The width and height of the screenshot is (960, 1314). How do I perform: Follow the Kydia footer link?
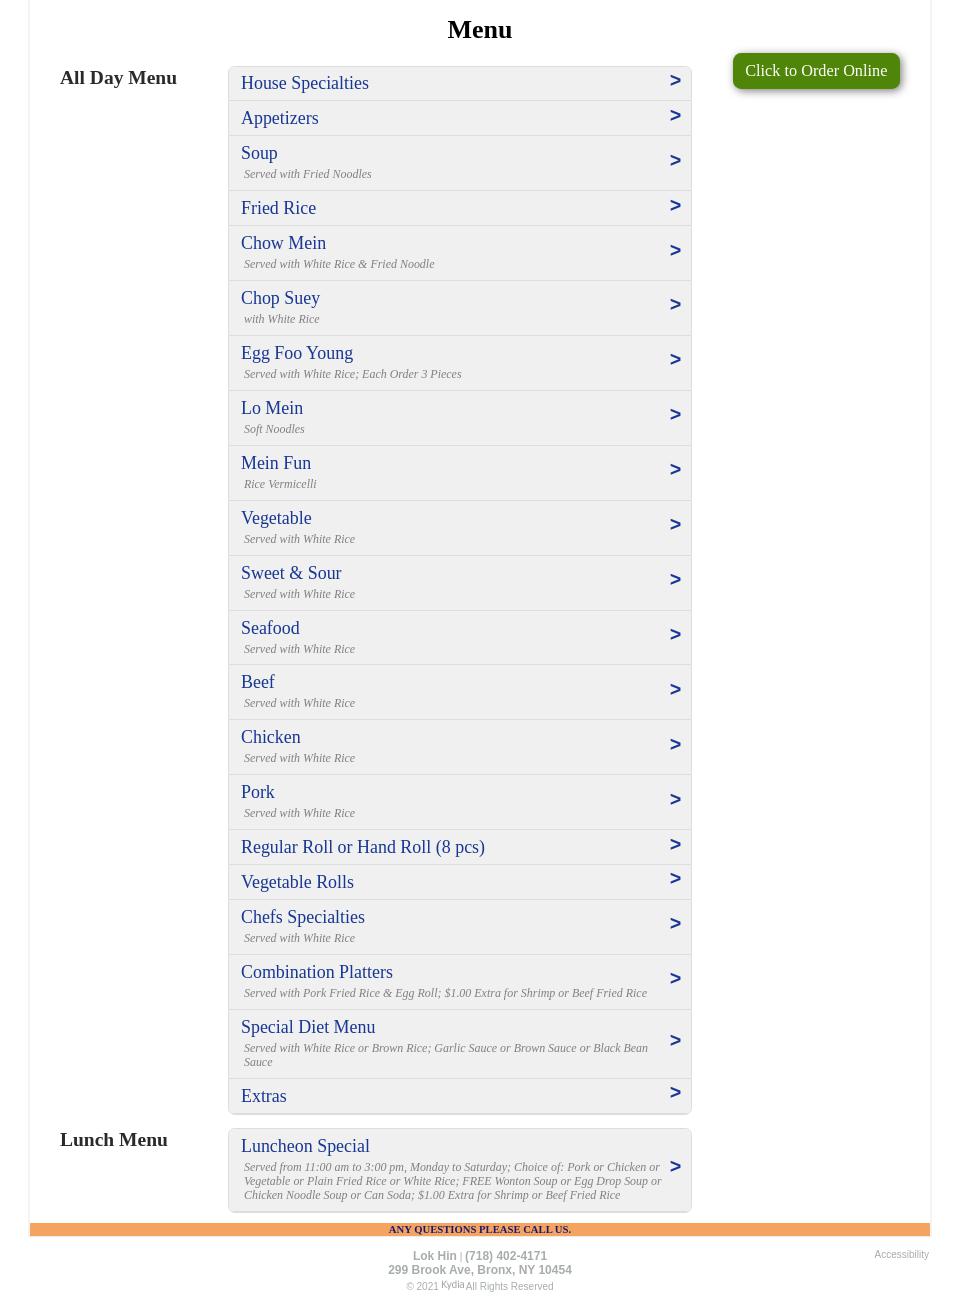point(452,1285)
